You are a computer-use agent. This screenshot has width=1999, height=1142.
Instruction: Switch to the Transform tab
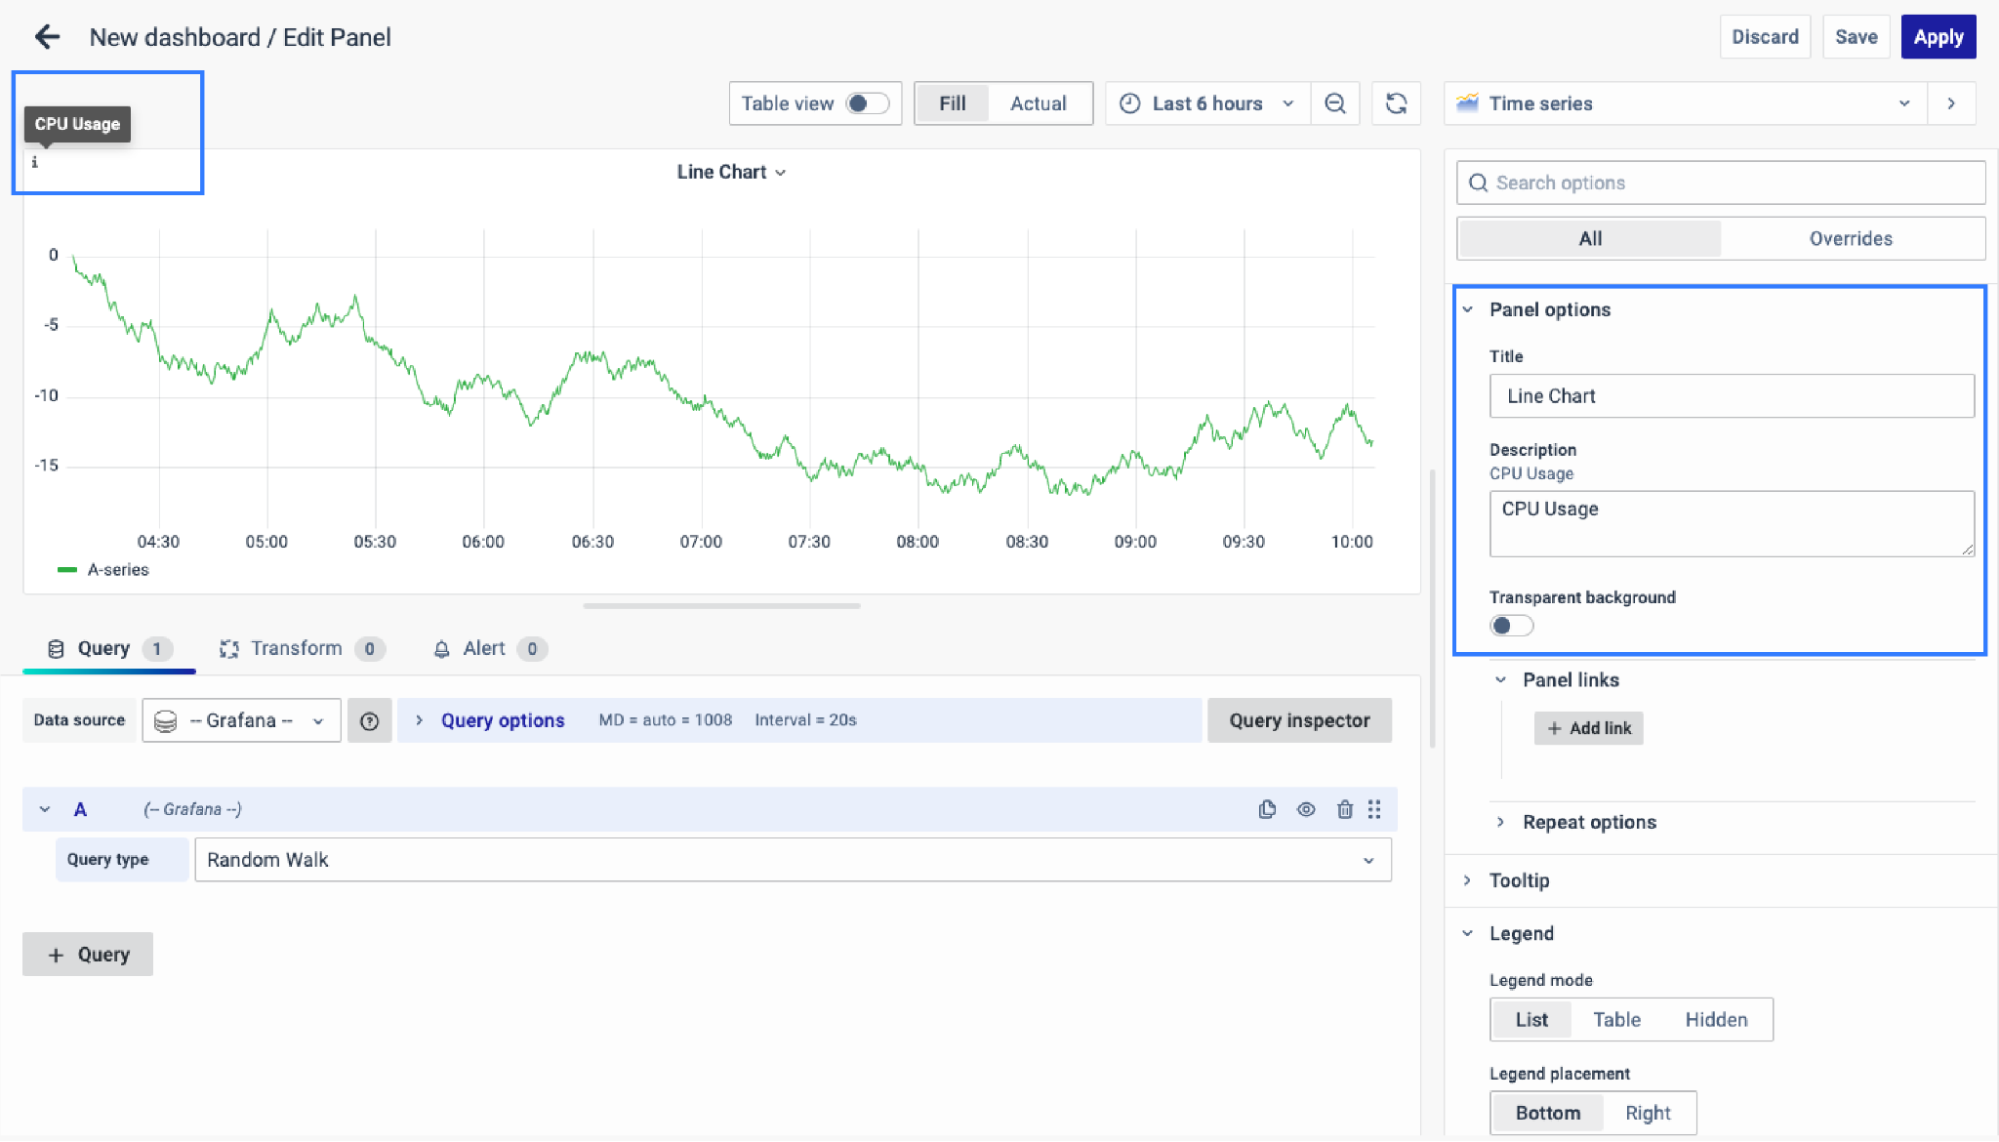point(297,649)
